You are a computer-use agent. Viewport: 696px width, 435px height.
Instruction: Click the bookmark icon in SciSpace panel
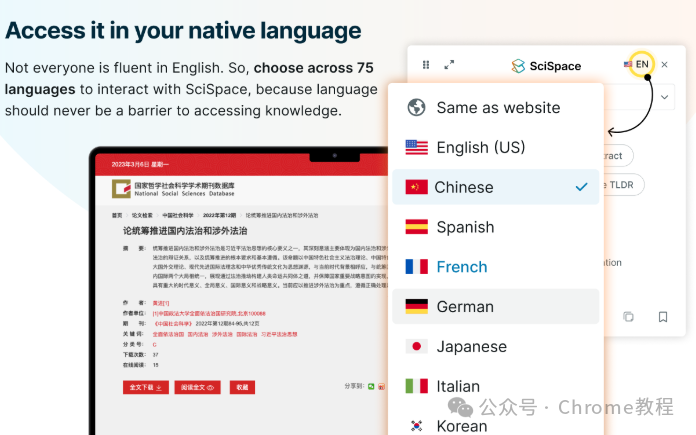[663, 316]
